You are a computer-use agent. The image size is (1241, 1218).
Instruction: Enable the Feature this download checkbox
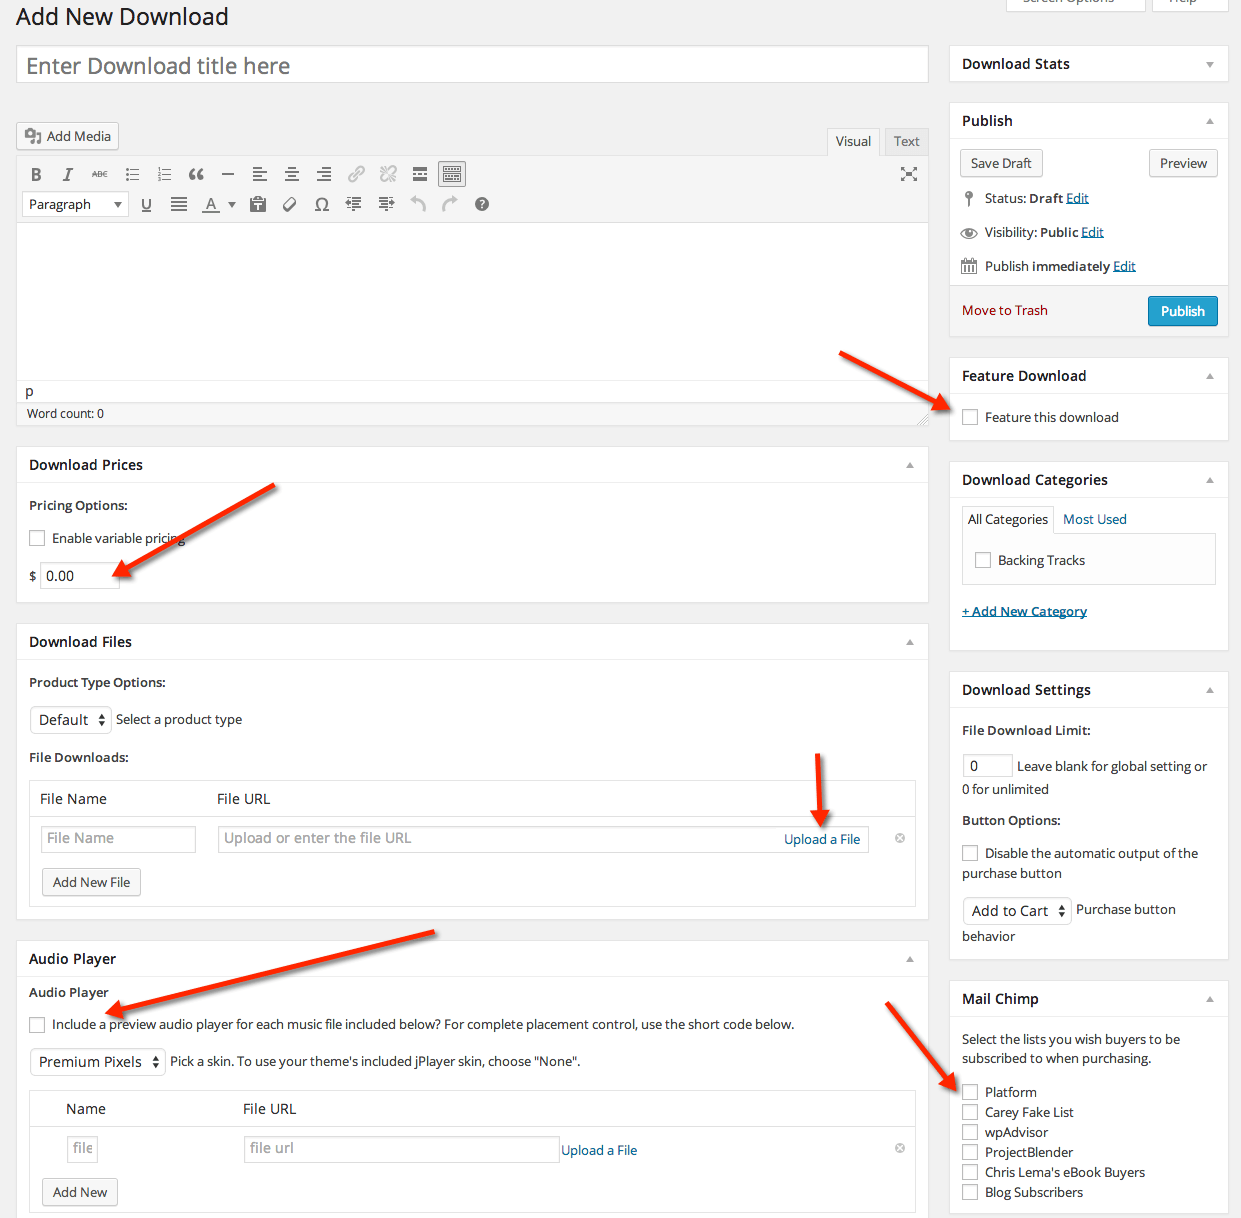(970, 417)
